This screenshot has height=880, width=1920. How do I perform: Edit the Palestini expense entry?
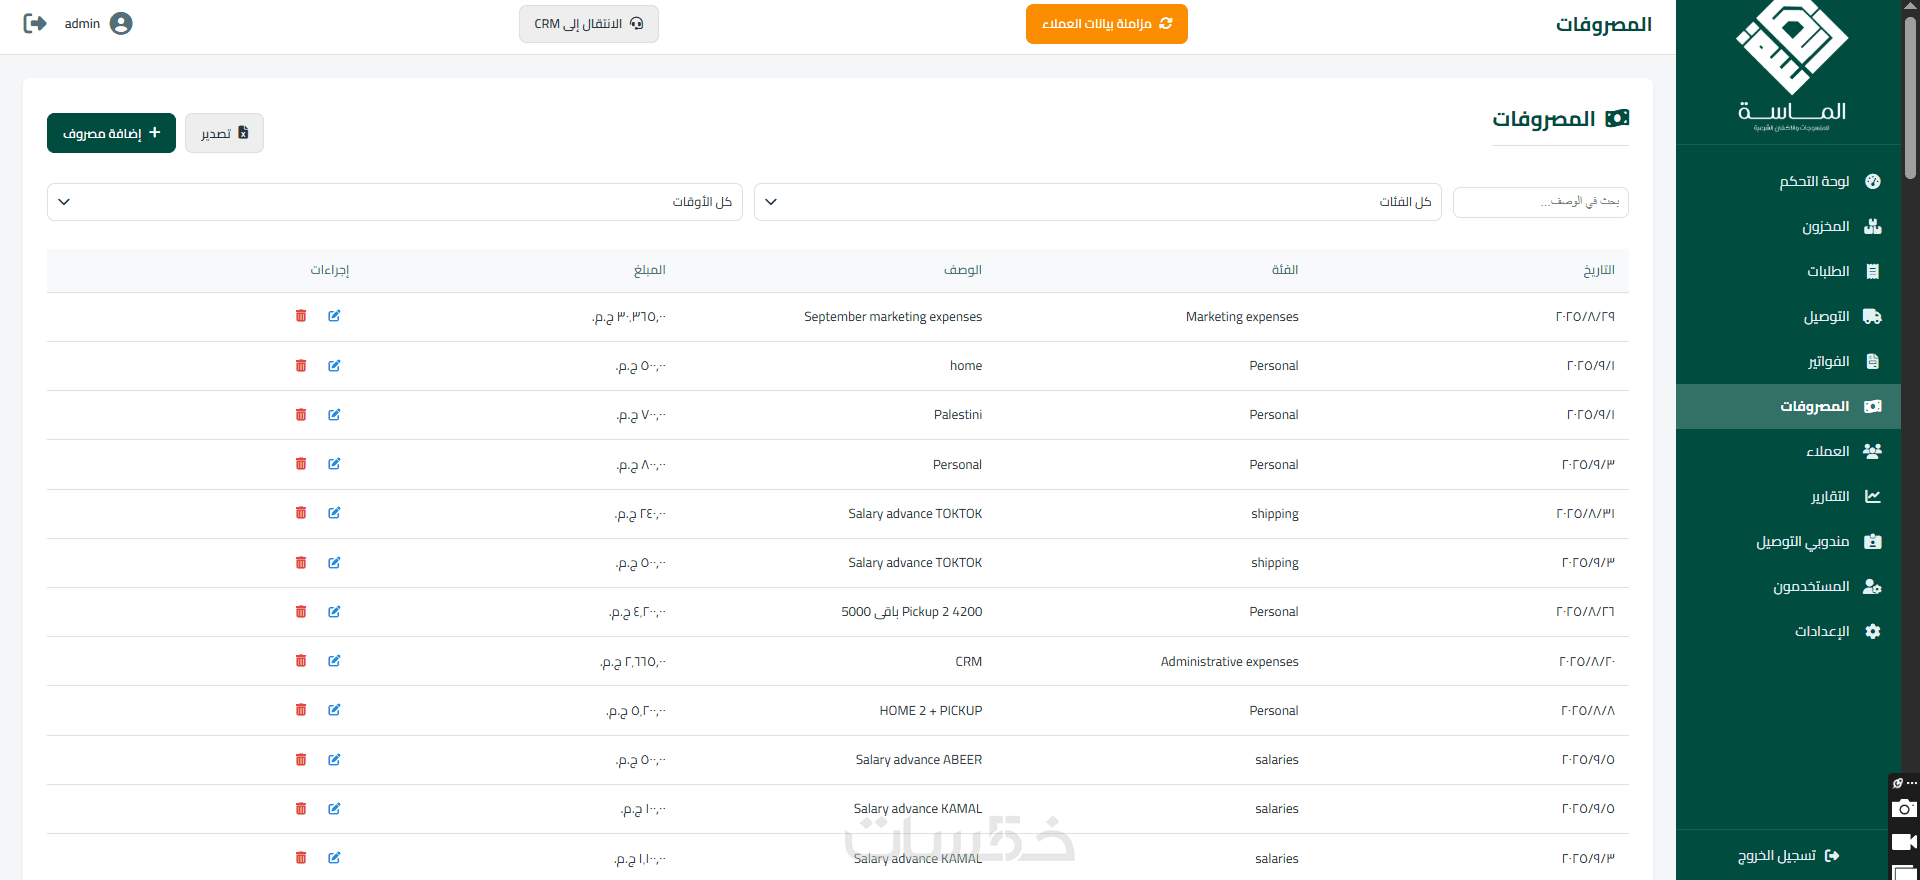334,414
